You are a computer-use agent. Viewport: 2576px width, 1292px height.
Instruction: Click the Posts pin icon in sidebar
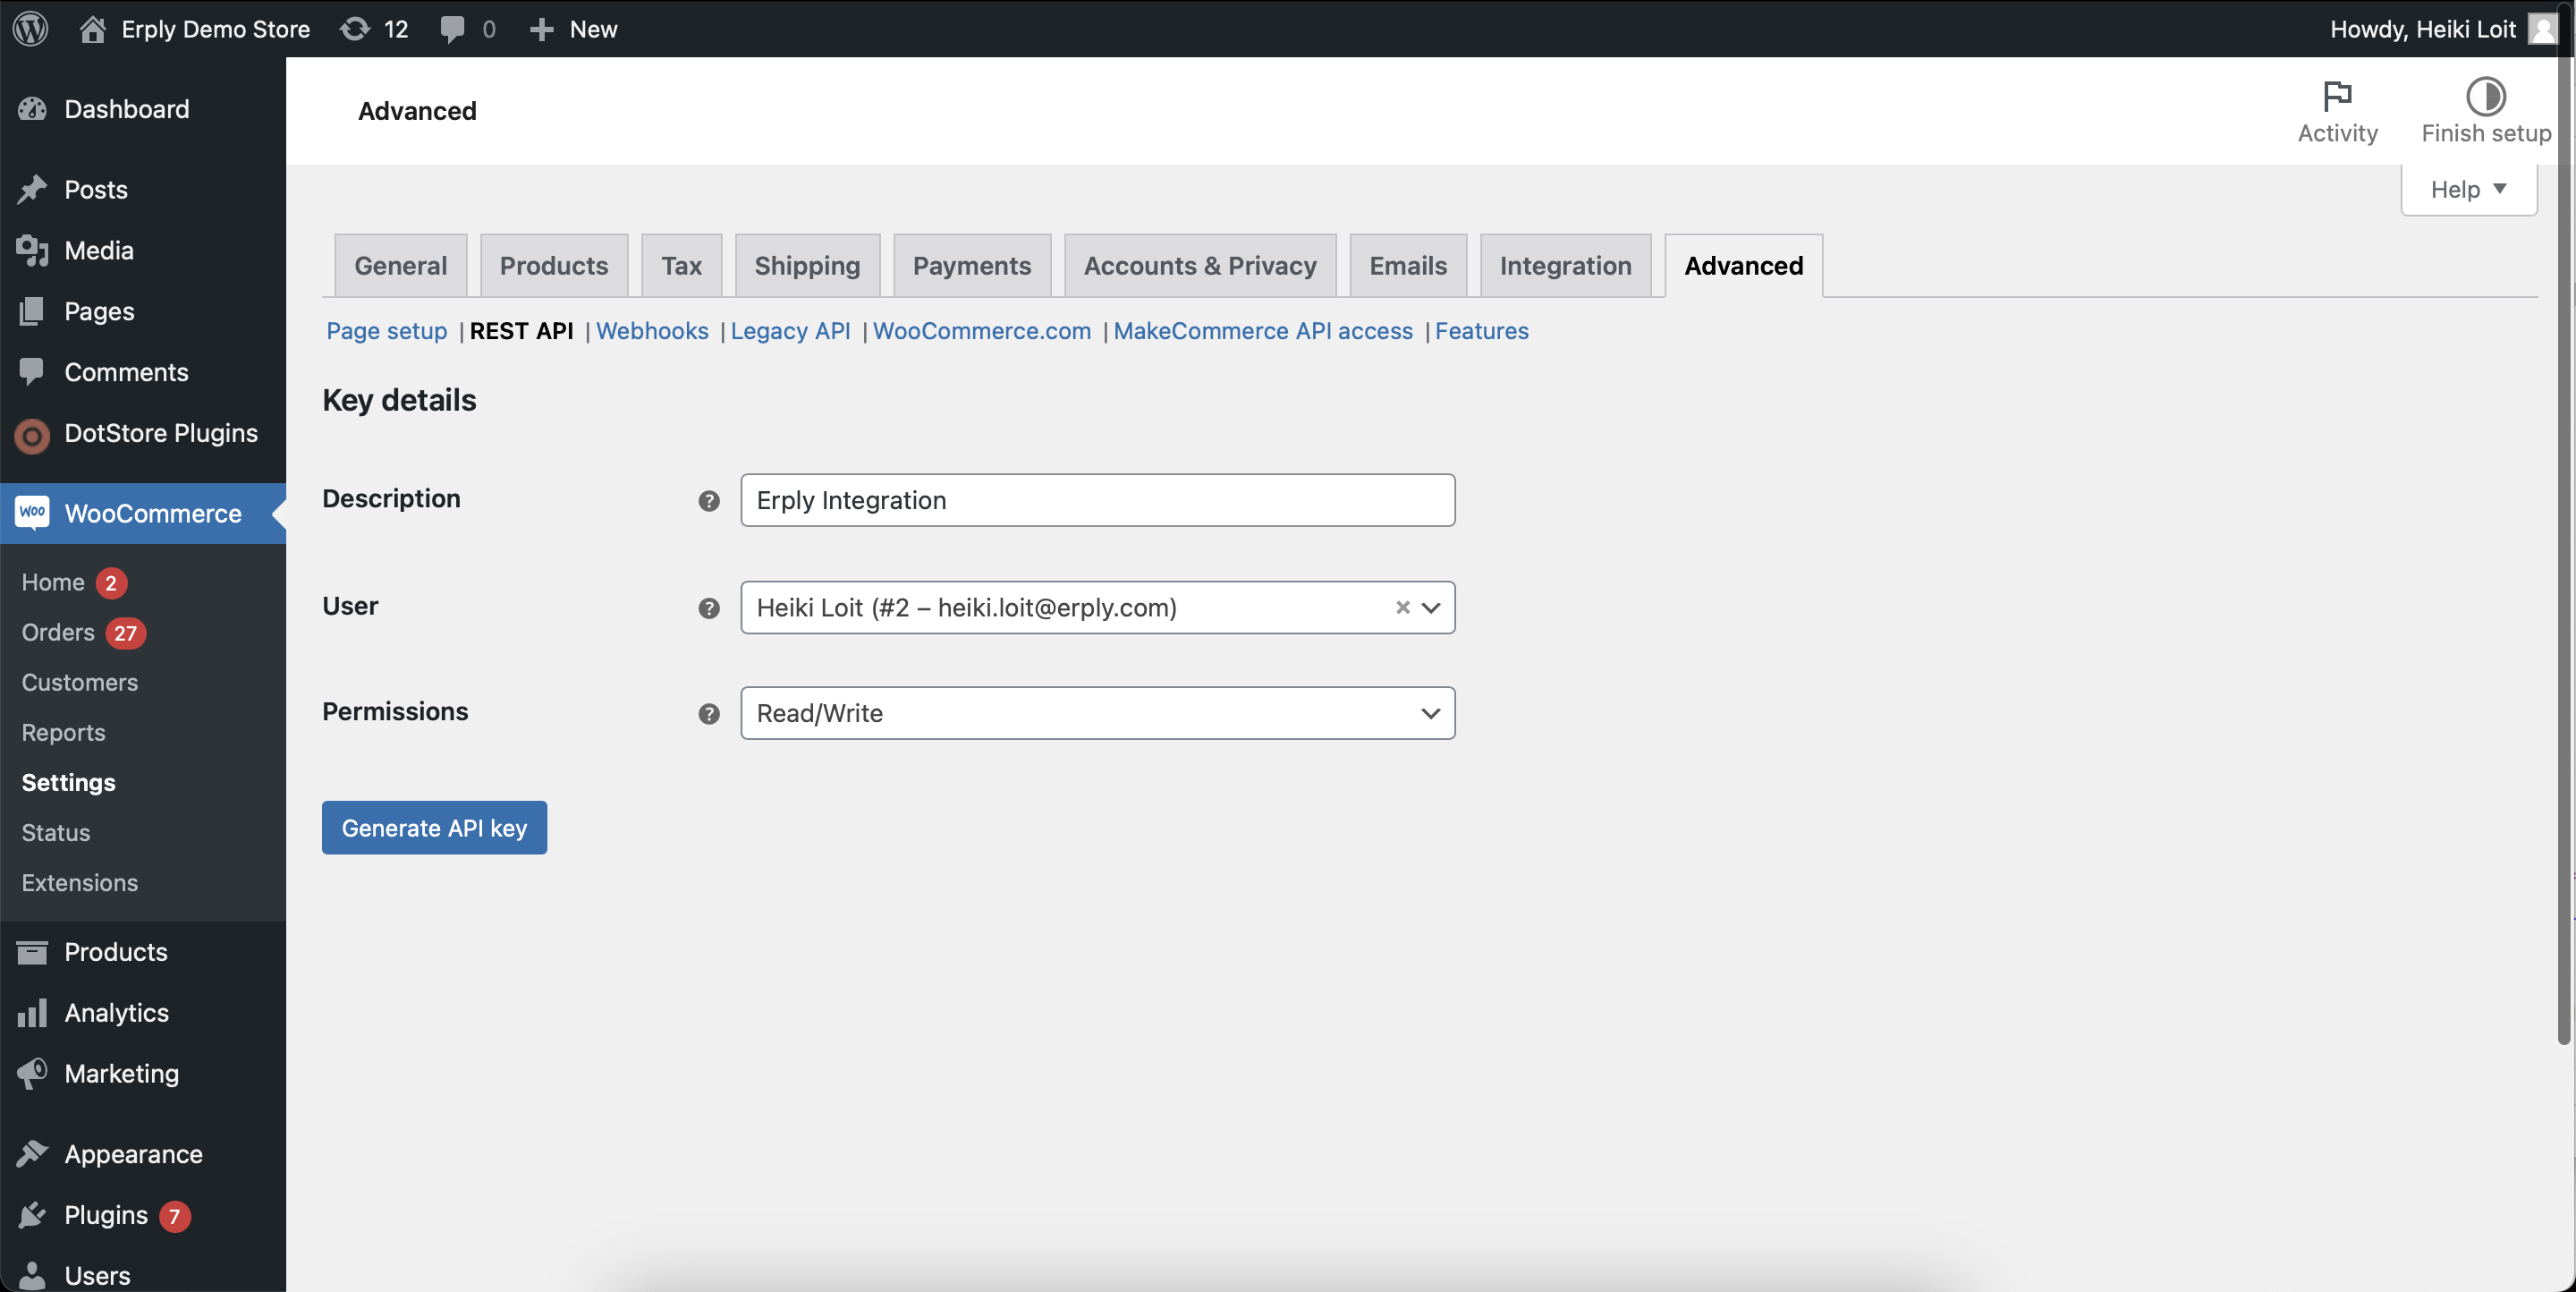pyautogui.click(x=33, y=189)
